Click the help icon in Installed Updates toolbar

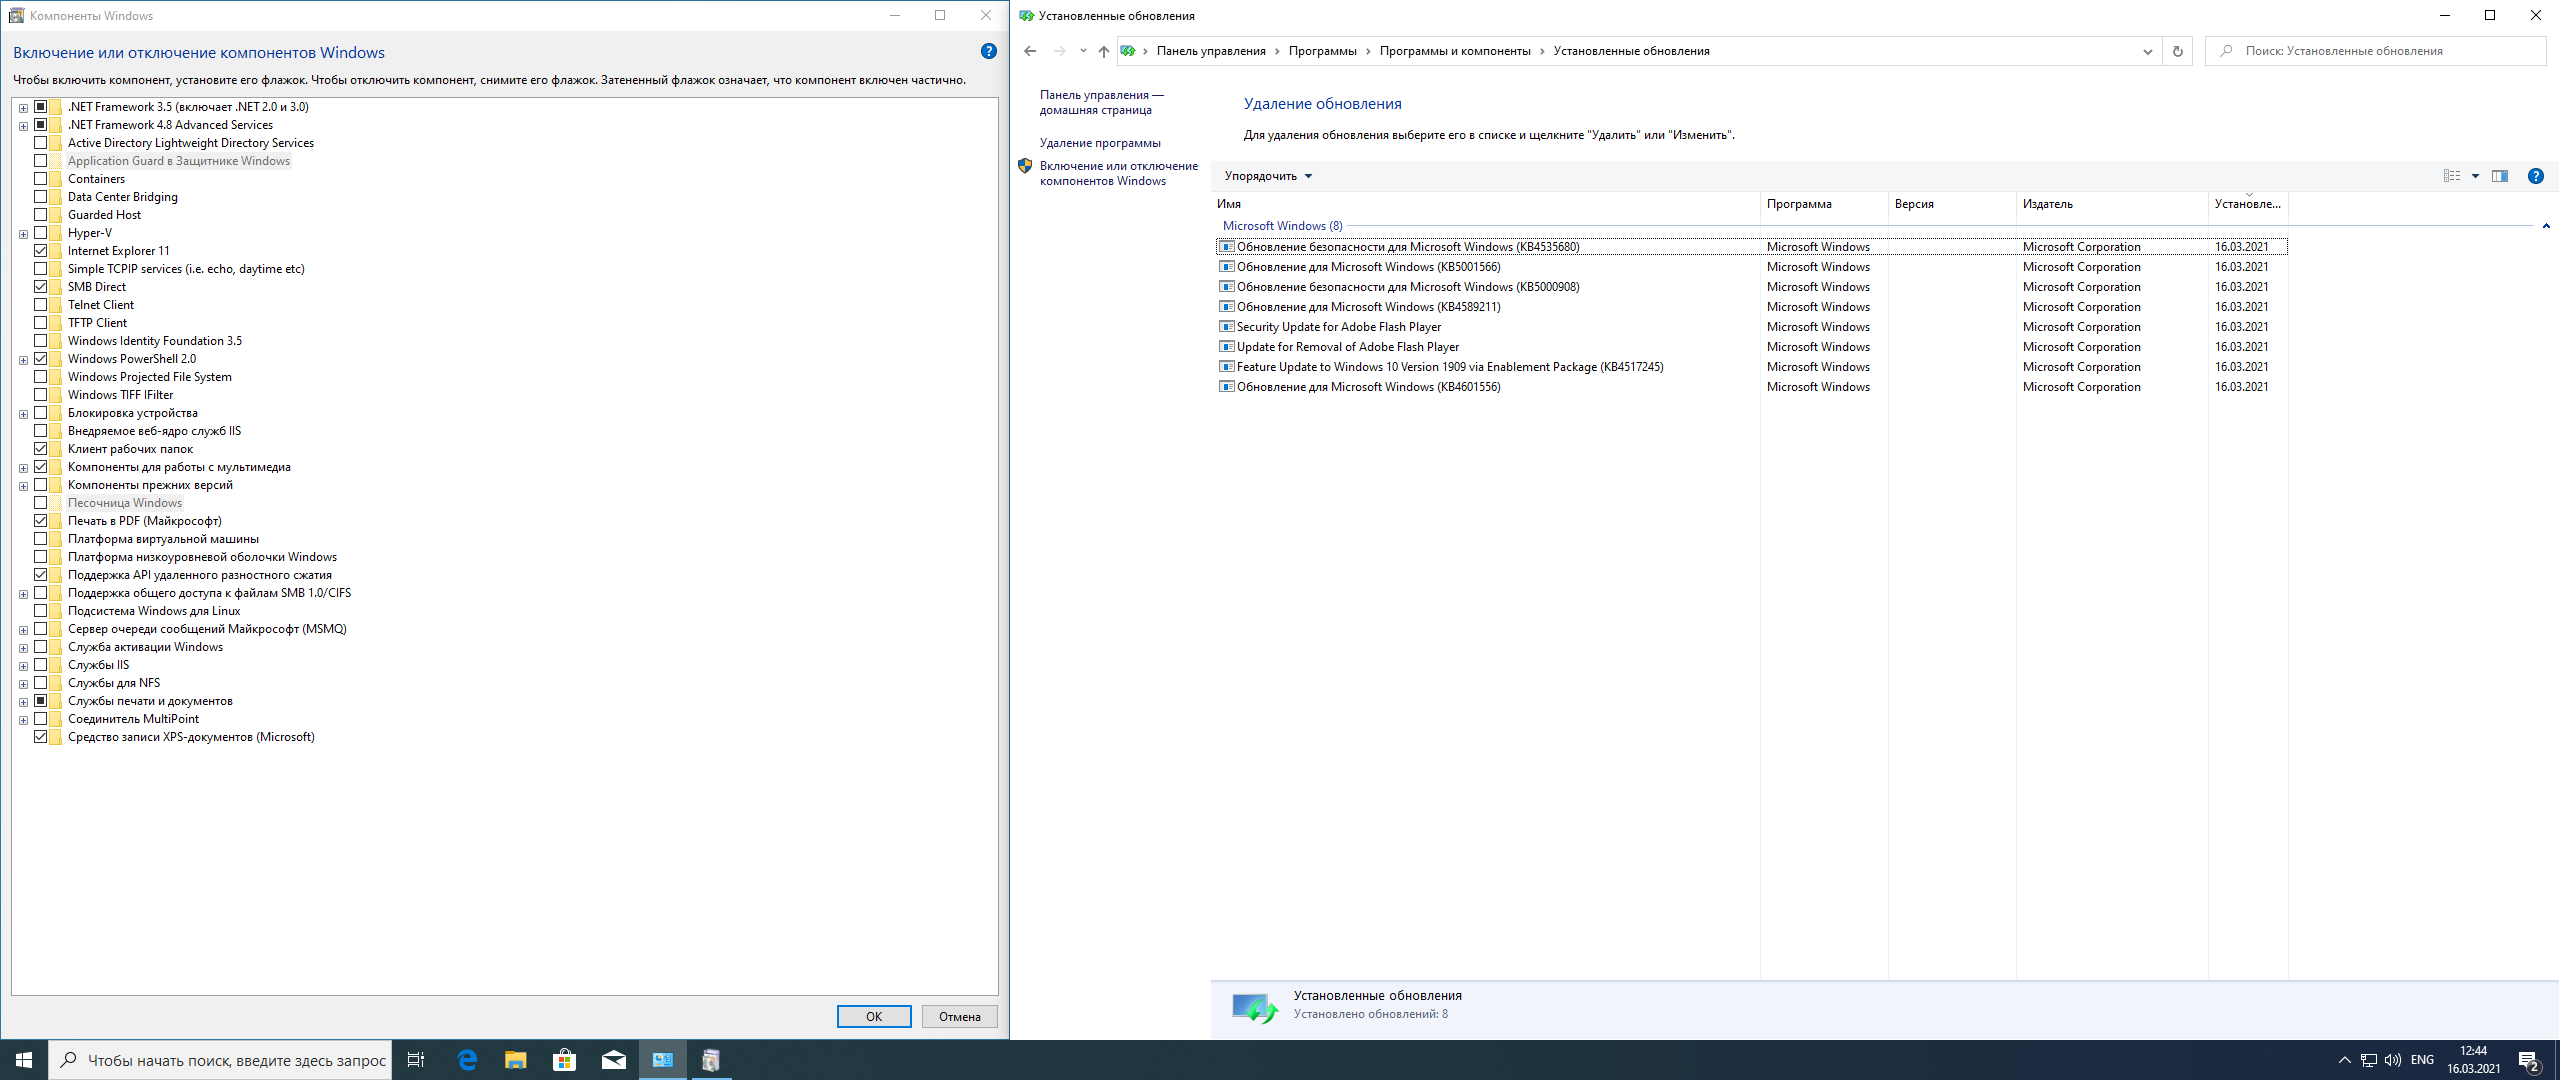coord(2535,176)
